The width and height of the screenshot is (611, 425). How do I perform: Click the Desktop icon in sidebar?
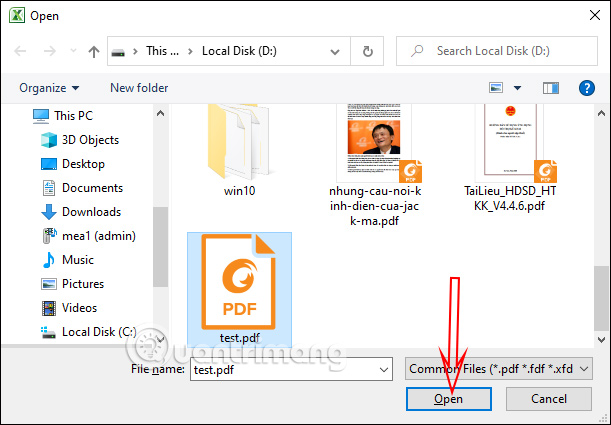pos(49,164)
